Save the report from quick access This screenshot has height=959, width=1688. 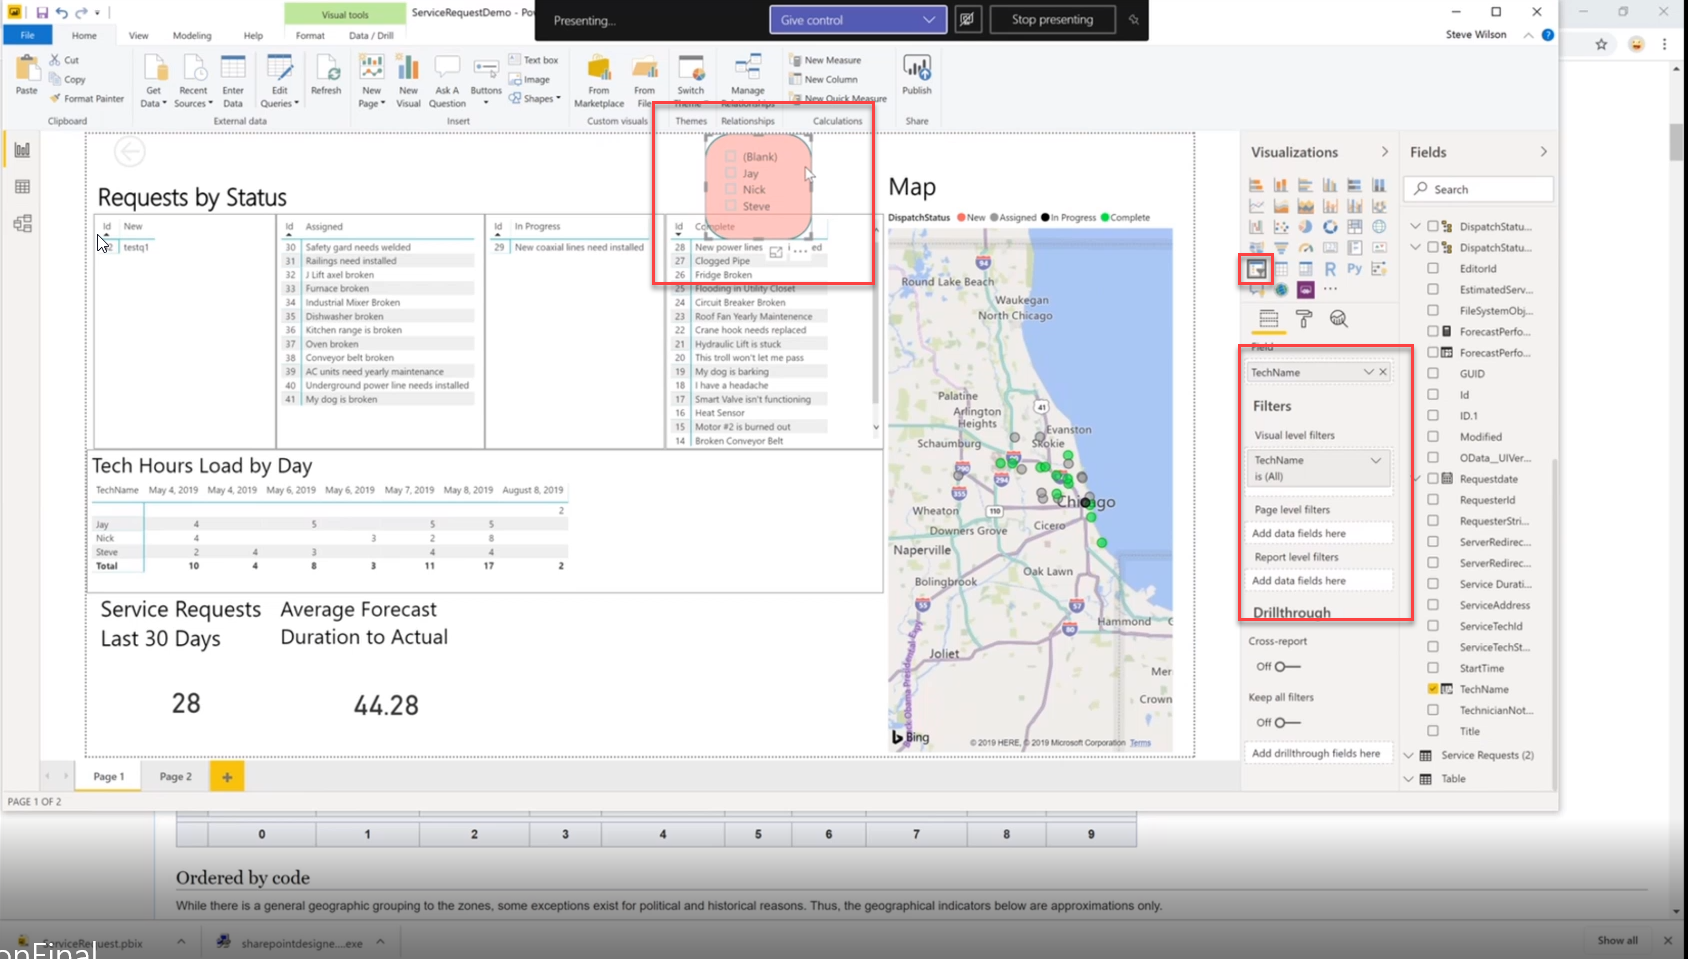[x=42, y=13]
